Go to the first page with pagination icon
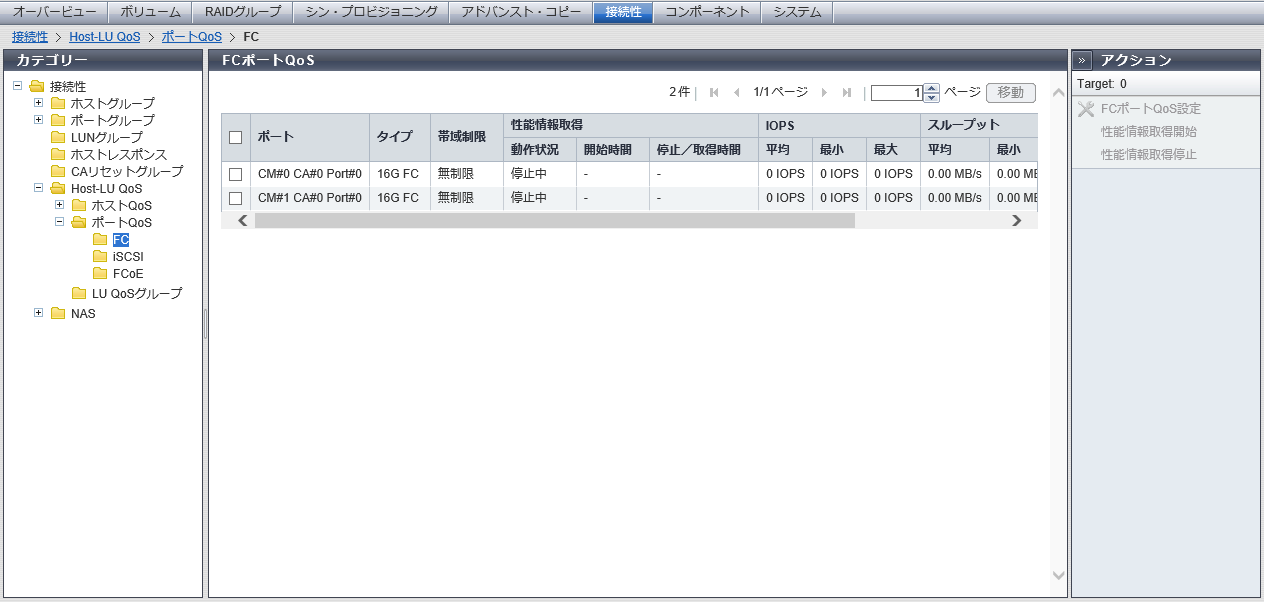 tap(714, 93)
